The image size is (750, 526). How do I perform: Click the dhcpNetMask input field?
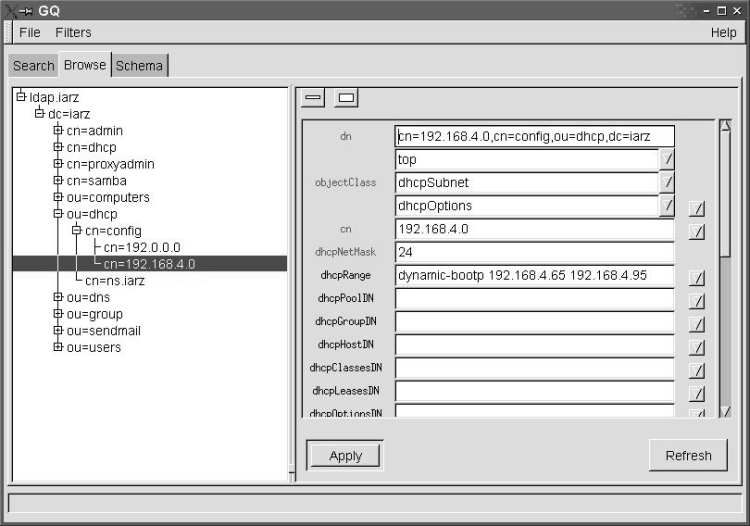(x=534, y=252)
